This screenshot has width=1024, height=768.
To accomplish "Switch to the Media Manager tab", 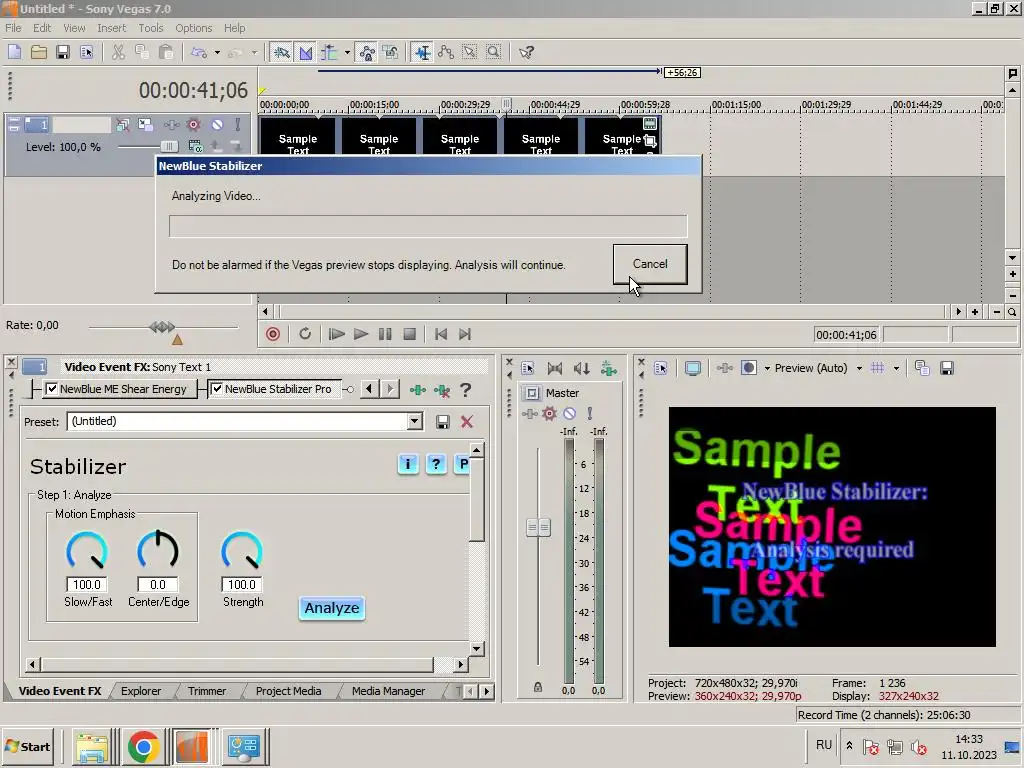I will coord(388,691).
